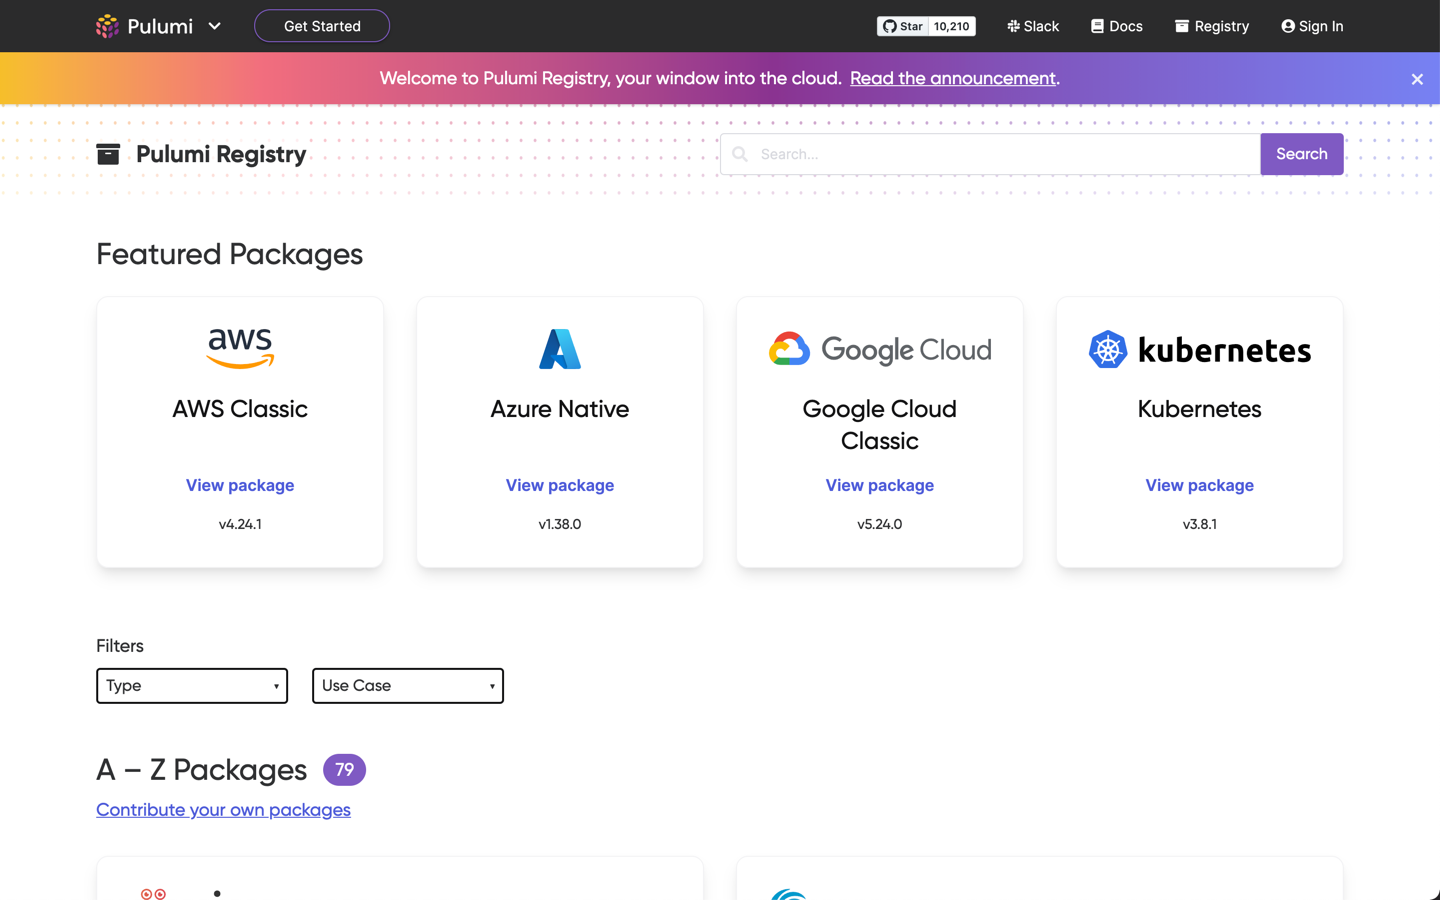The image size is (1440, 900).
Task: View package for Google Cloud Classic
Action: point(880,485)
